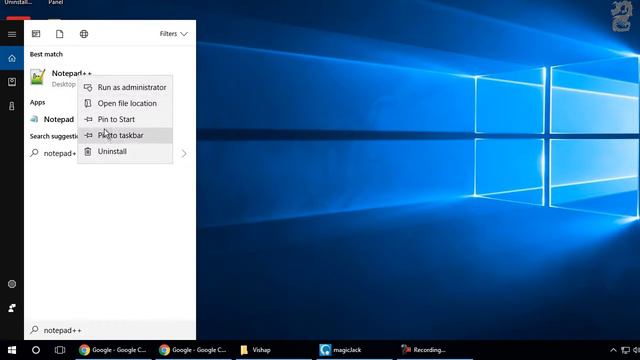Open the hamburger menu in search panel

coord(12,34)
